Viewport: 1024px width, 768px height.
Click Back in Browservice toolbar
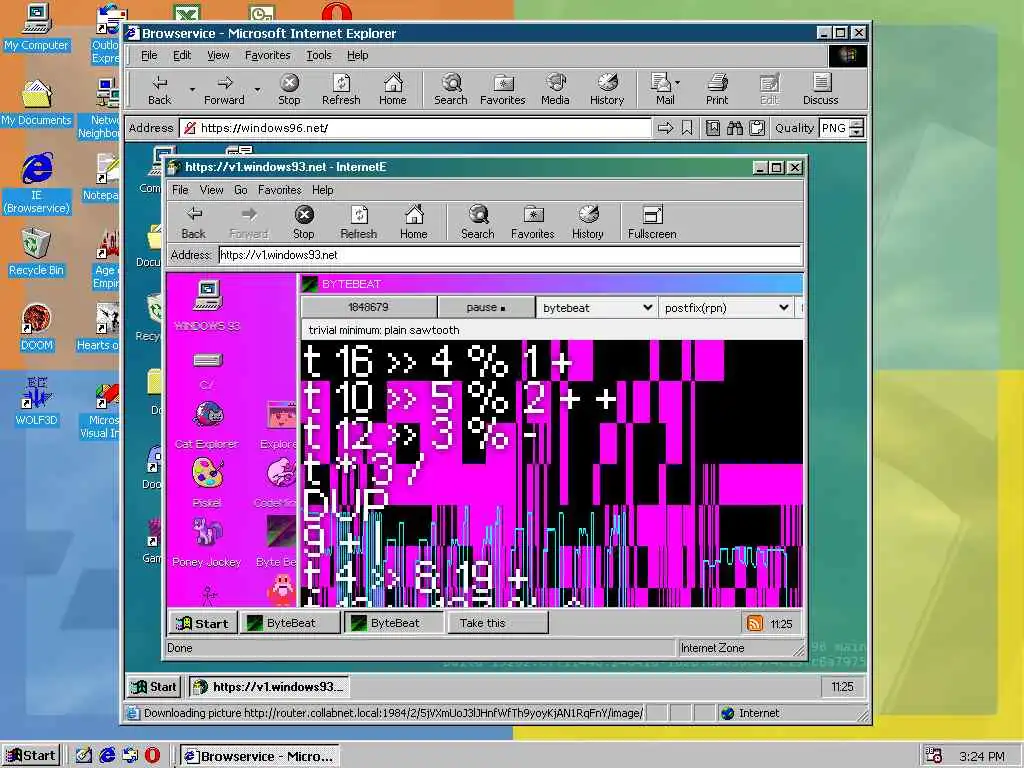[159, 90]
